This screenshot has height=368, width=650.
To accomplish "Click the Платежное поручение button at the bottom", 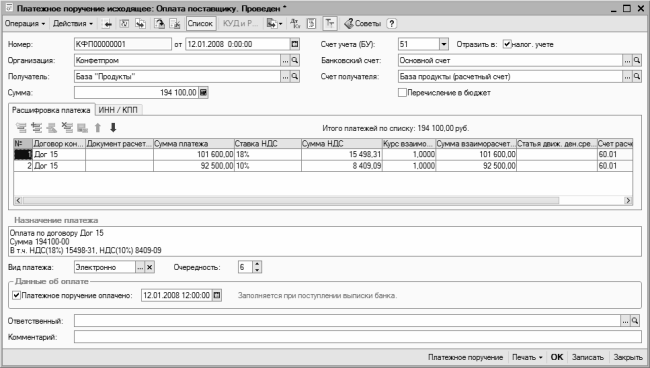I will 466,357.
